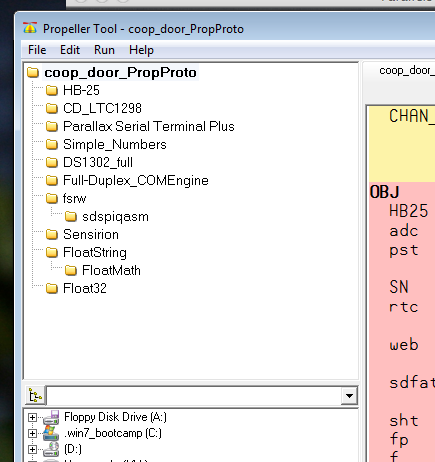The image size is (435, 462).
Task: Expand the .win7_bootcamp (C:) node
Action: [x=32, y=433]
